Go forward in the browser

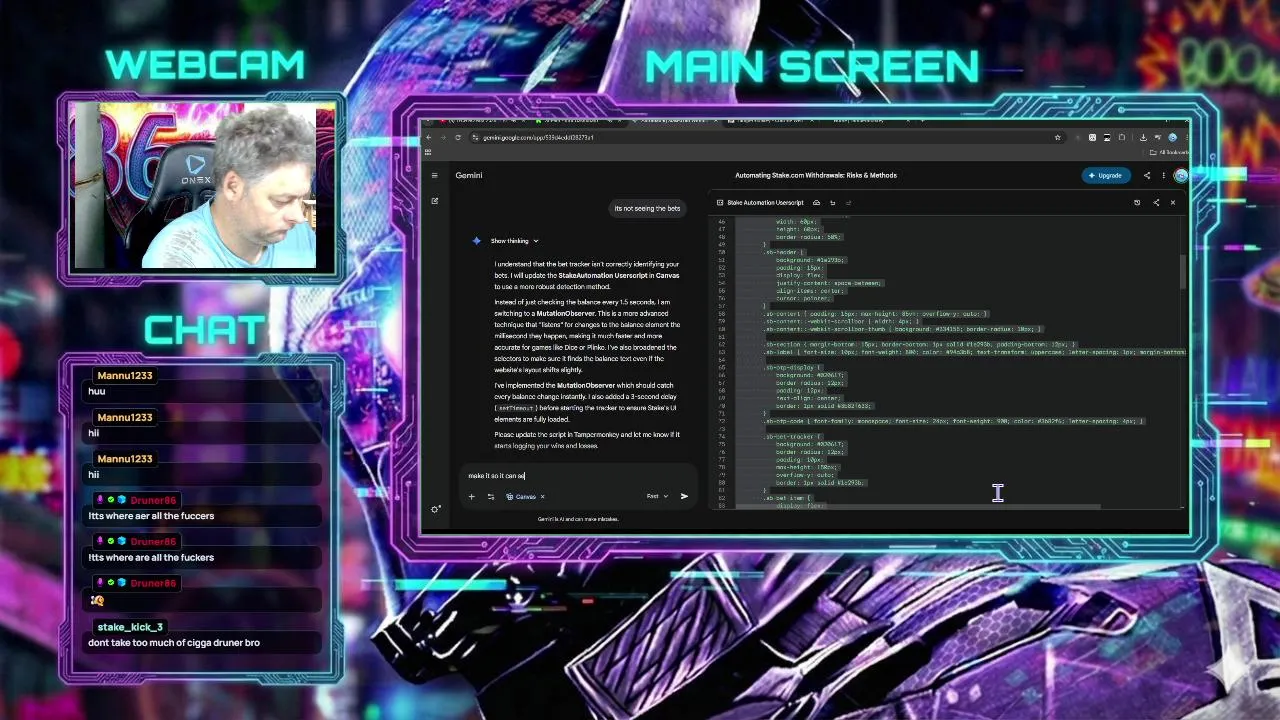tap(443, 137)
